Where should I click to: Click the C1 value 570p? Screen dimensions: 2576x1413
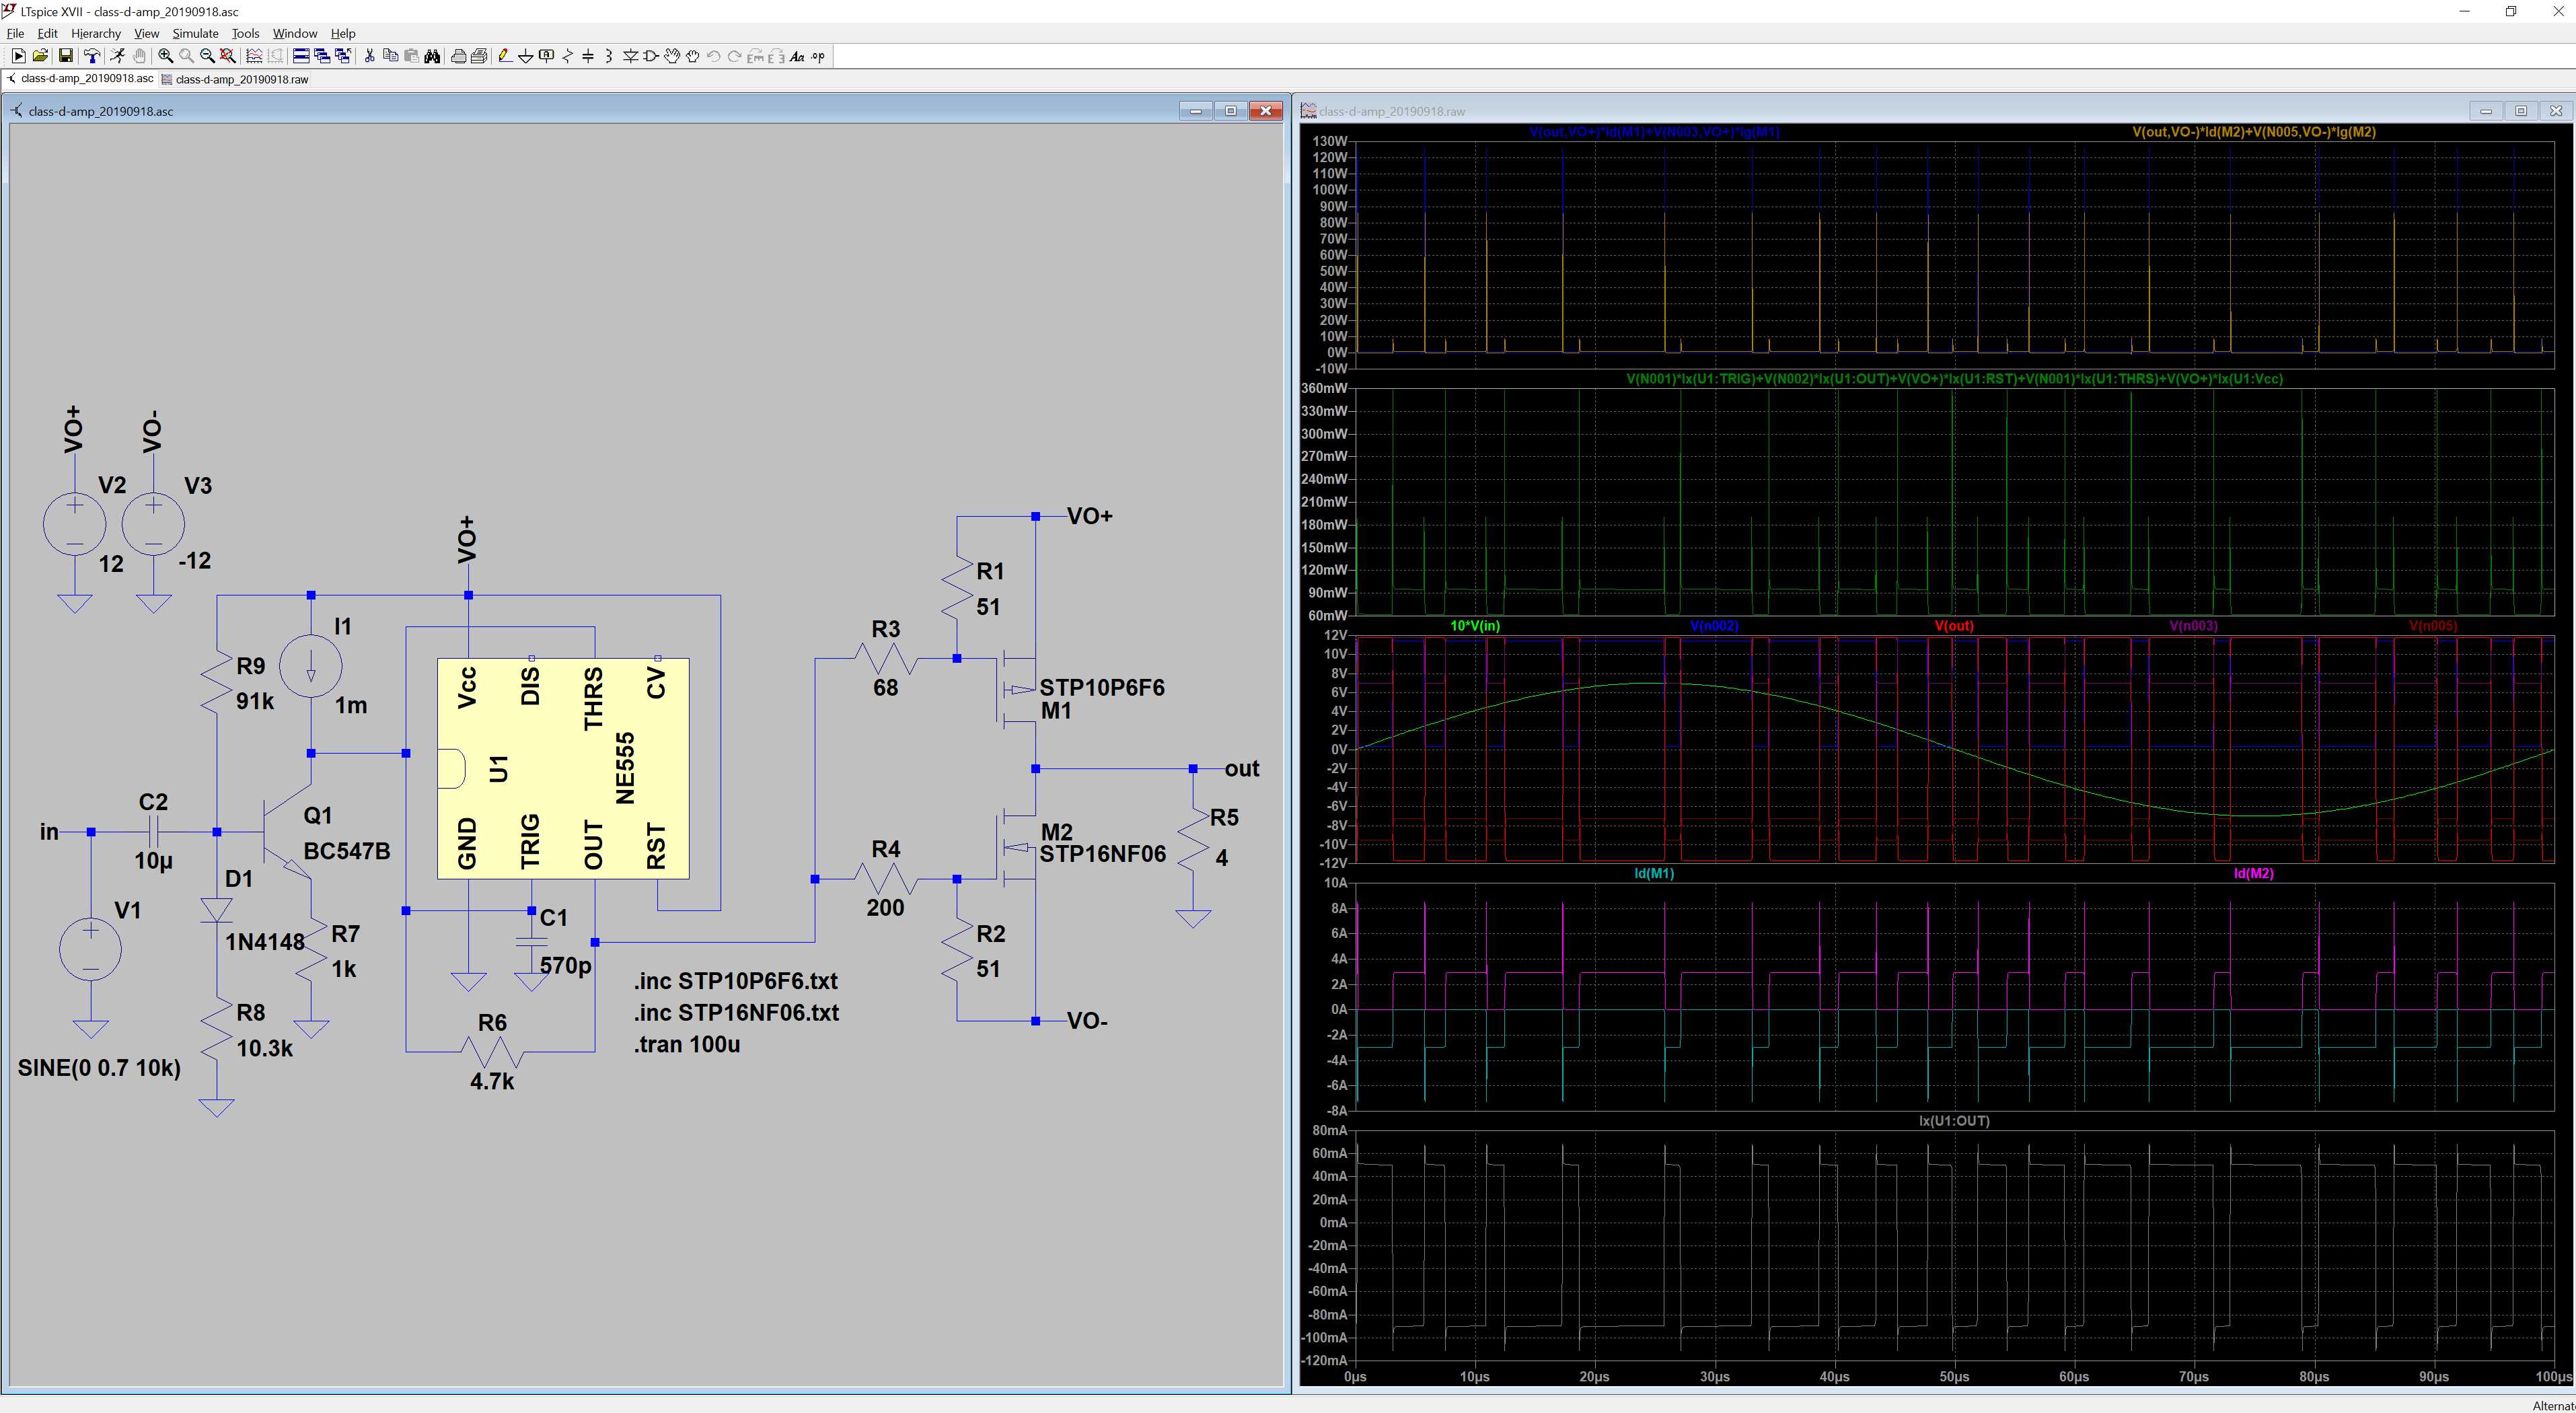tap(565, 966)
